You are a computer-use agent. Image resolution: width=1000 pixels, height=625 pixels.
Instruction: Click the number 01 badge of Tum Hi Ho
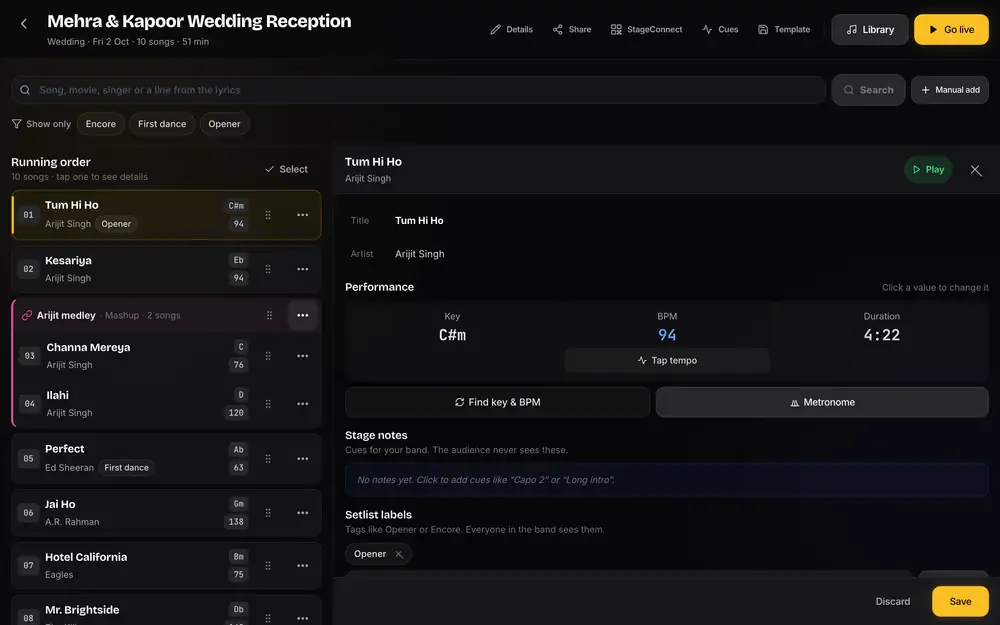click(x=28, y=215)
